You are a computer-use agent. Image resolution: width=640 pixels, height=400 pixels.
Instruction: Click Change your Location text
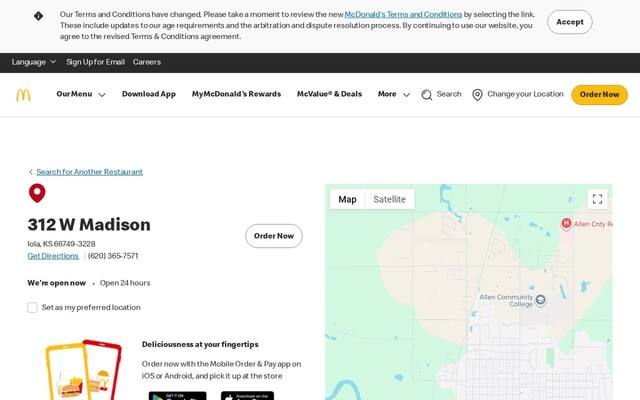coord(525,94)
